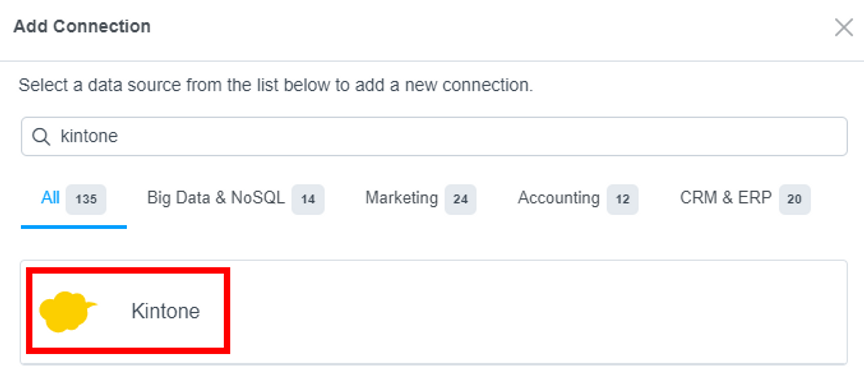Screen dimensions: 864x376
Task: Click the blue underline beneath the All tab
Action: pyautogui.click(x=74, y=227)
